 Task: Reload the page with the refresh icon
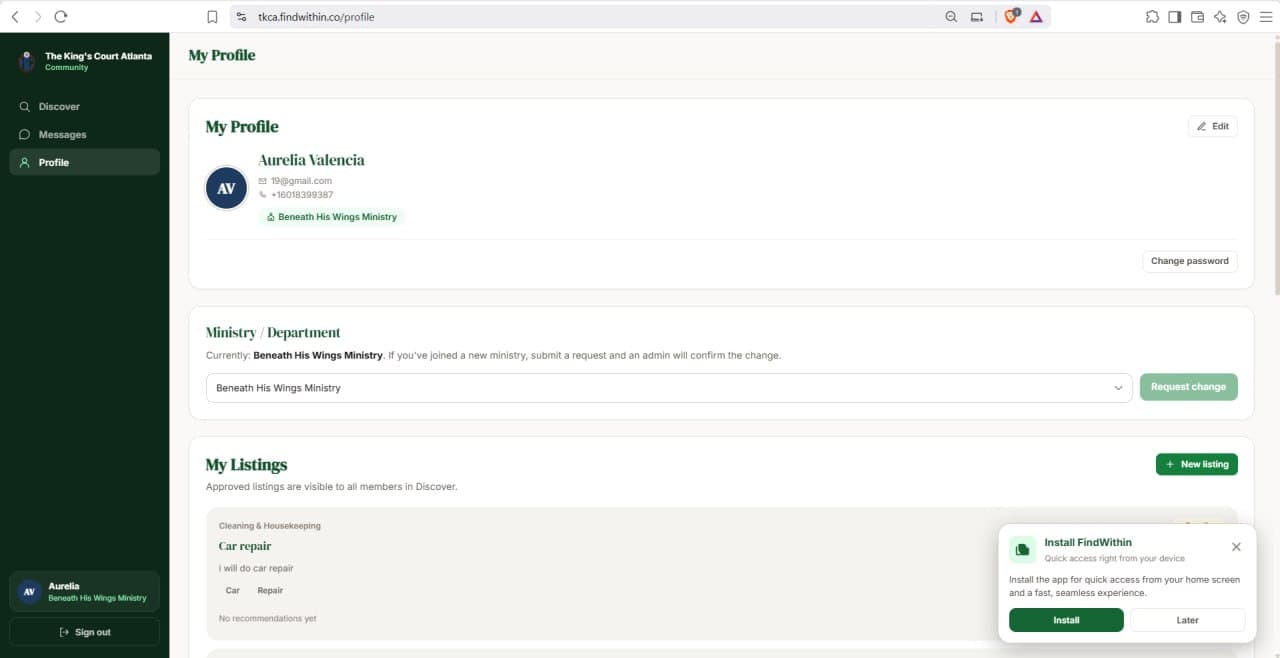click(61, 17)
